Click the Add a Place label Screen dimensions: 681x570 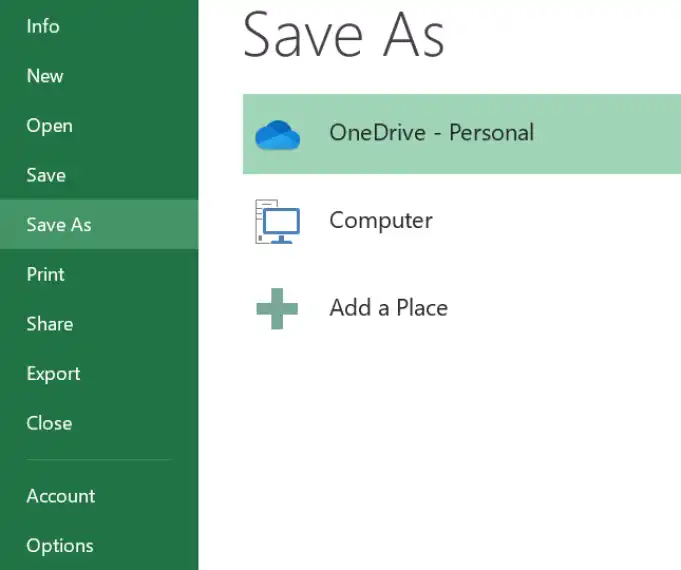point(389,308)
